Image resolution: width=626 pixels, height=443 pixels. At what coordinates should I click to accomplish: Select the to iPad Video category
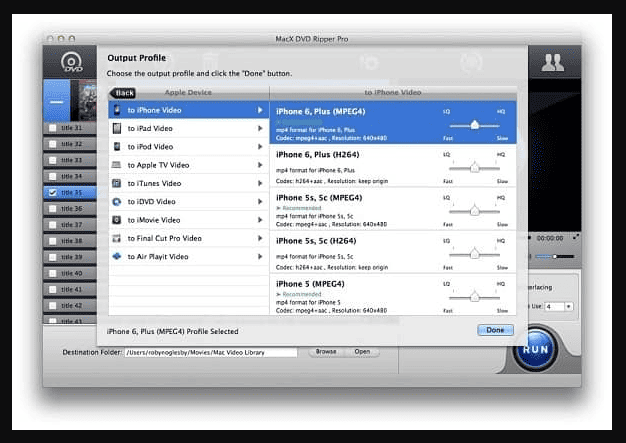coord(188,128)
